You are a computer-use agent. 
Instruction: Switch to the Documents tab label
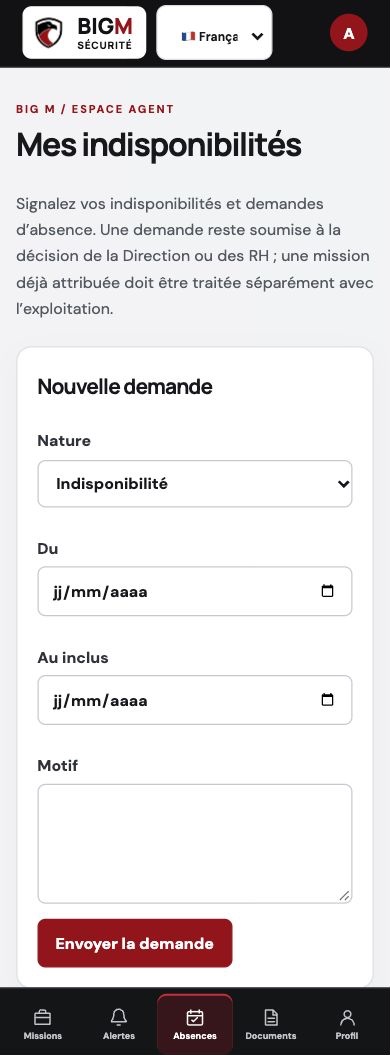coord(271,1035)
